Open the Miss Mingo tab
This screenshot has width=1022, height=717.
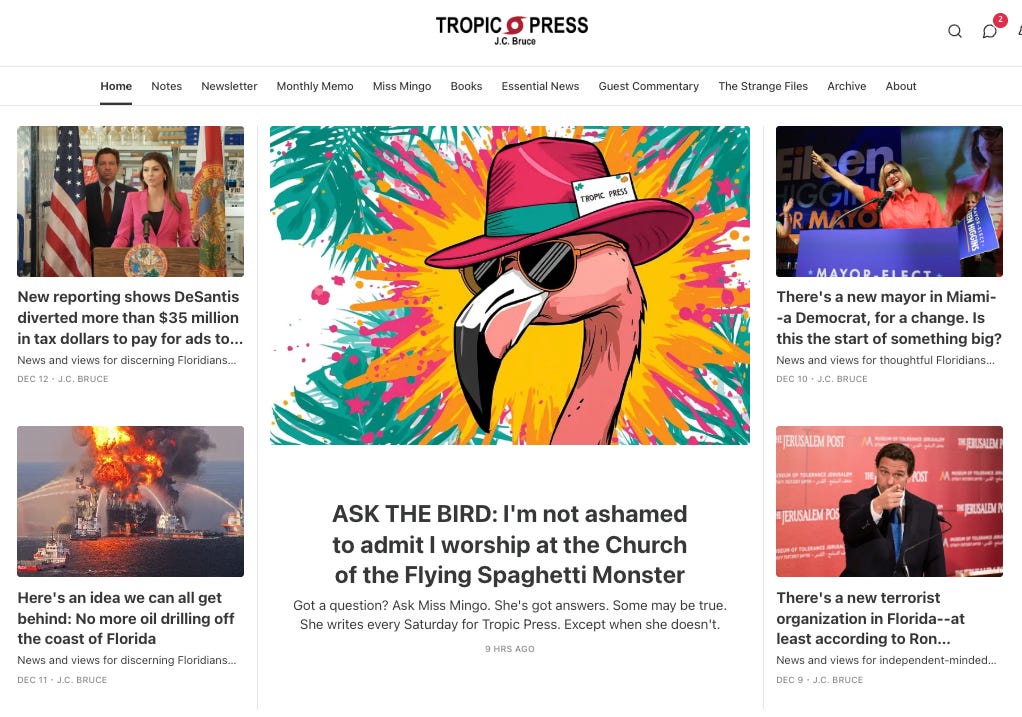402,86
